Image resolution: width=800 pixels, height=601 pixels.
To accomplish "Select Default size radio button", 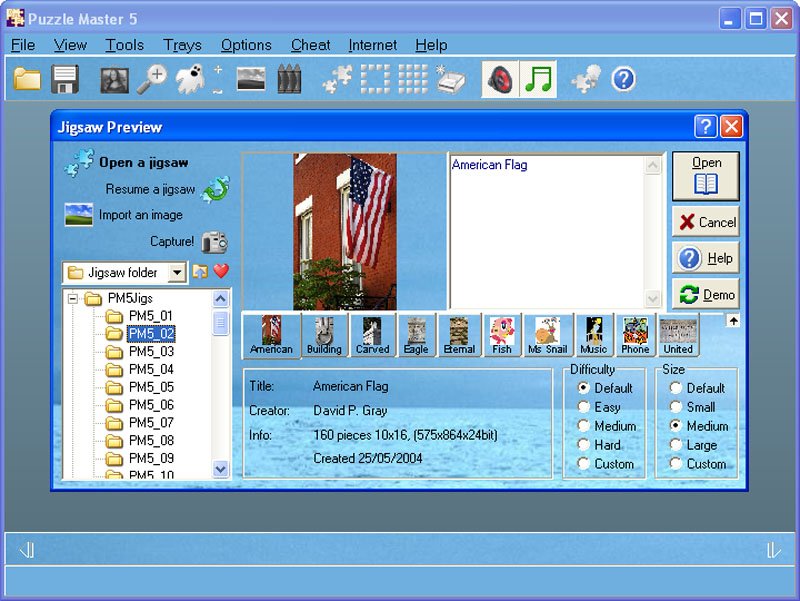I will tap(676, 388).
